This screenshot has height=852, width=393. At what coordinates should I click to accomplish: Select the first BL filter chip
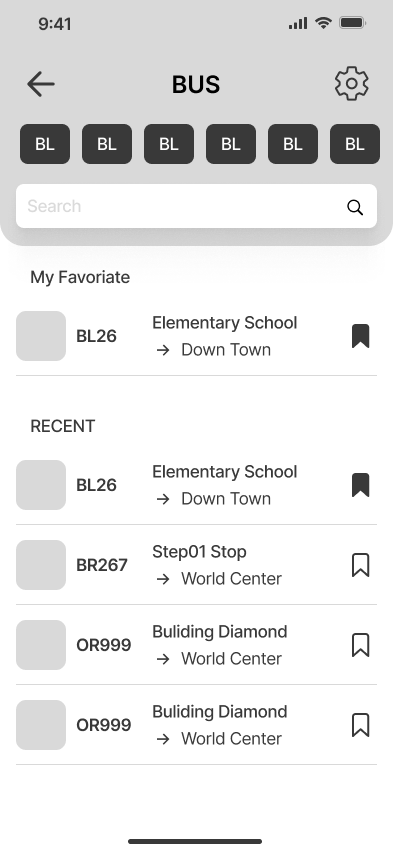coord(45,144)
